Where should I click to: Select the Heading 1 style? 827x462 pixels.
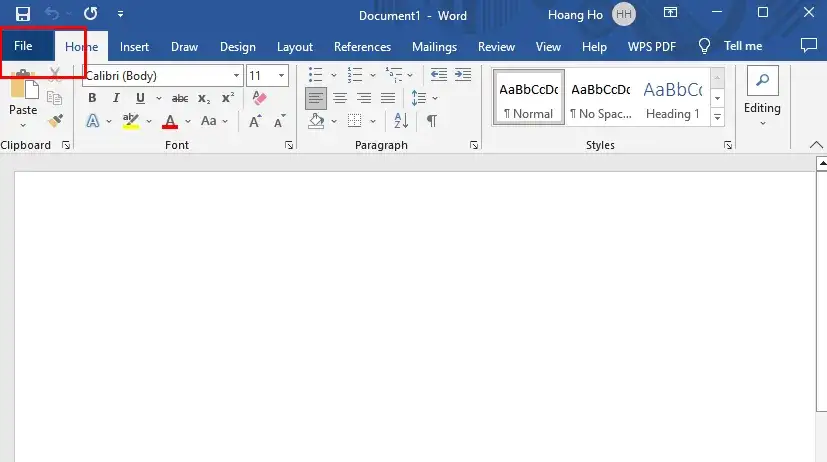pyautogui.click(x=672, y=98)
